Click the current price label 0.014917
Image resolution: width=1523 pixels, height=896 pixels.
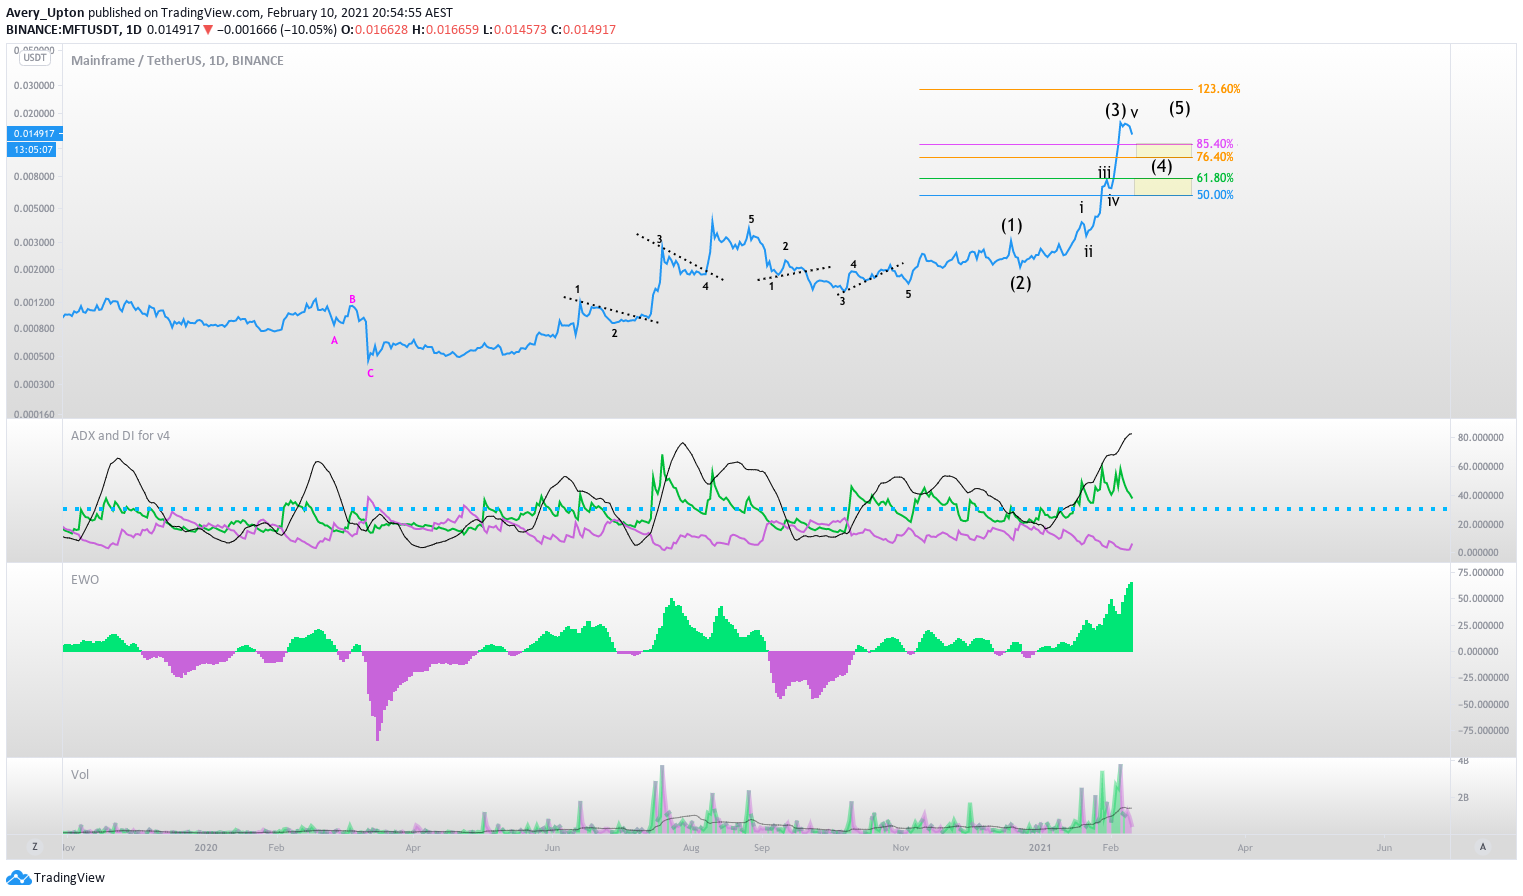(34, 133)
